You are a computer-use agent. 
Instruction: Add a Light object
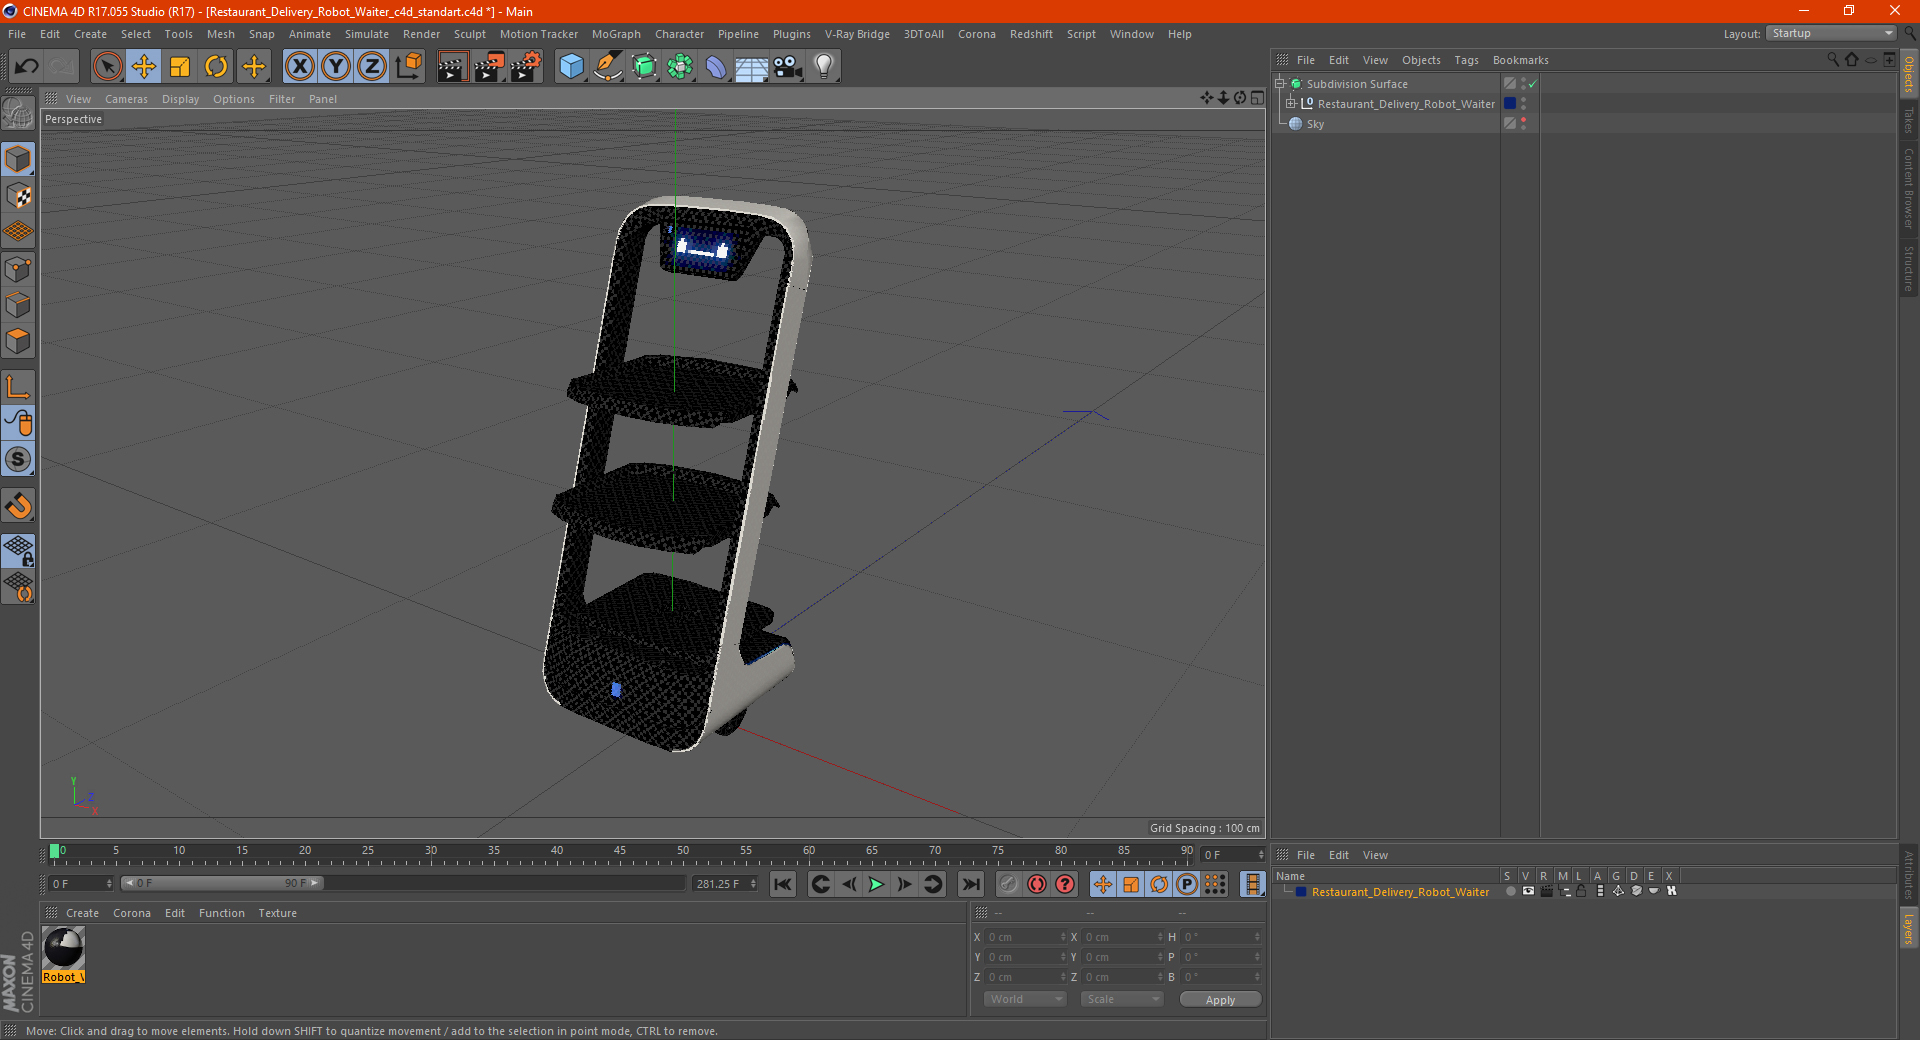coord(824,67)
